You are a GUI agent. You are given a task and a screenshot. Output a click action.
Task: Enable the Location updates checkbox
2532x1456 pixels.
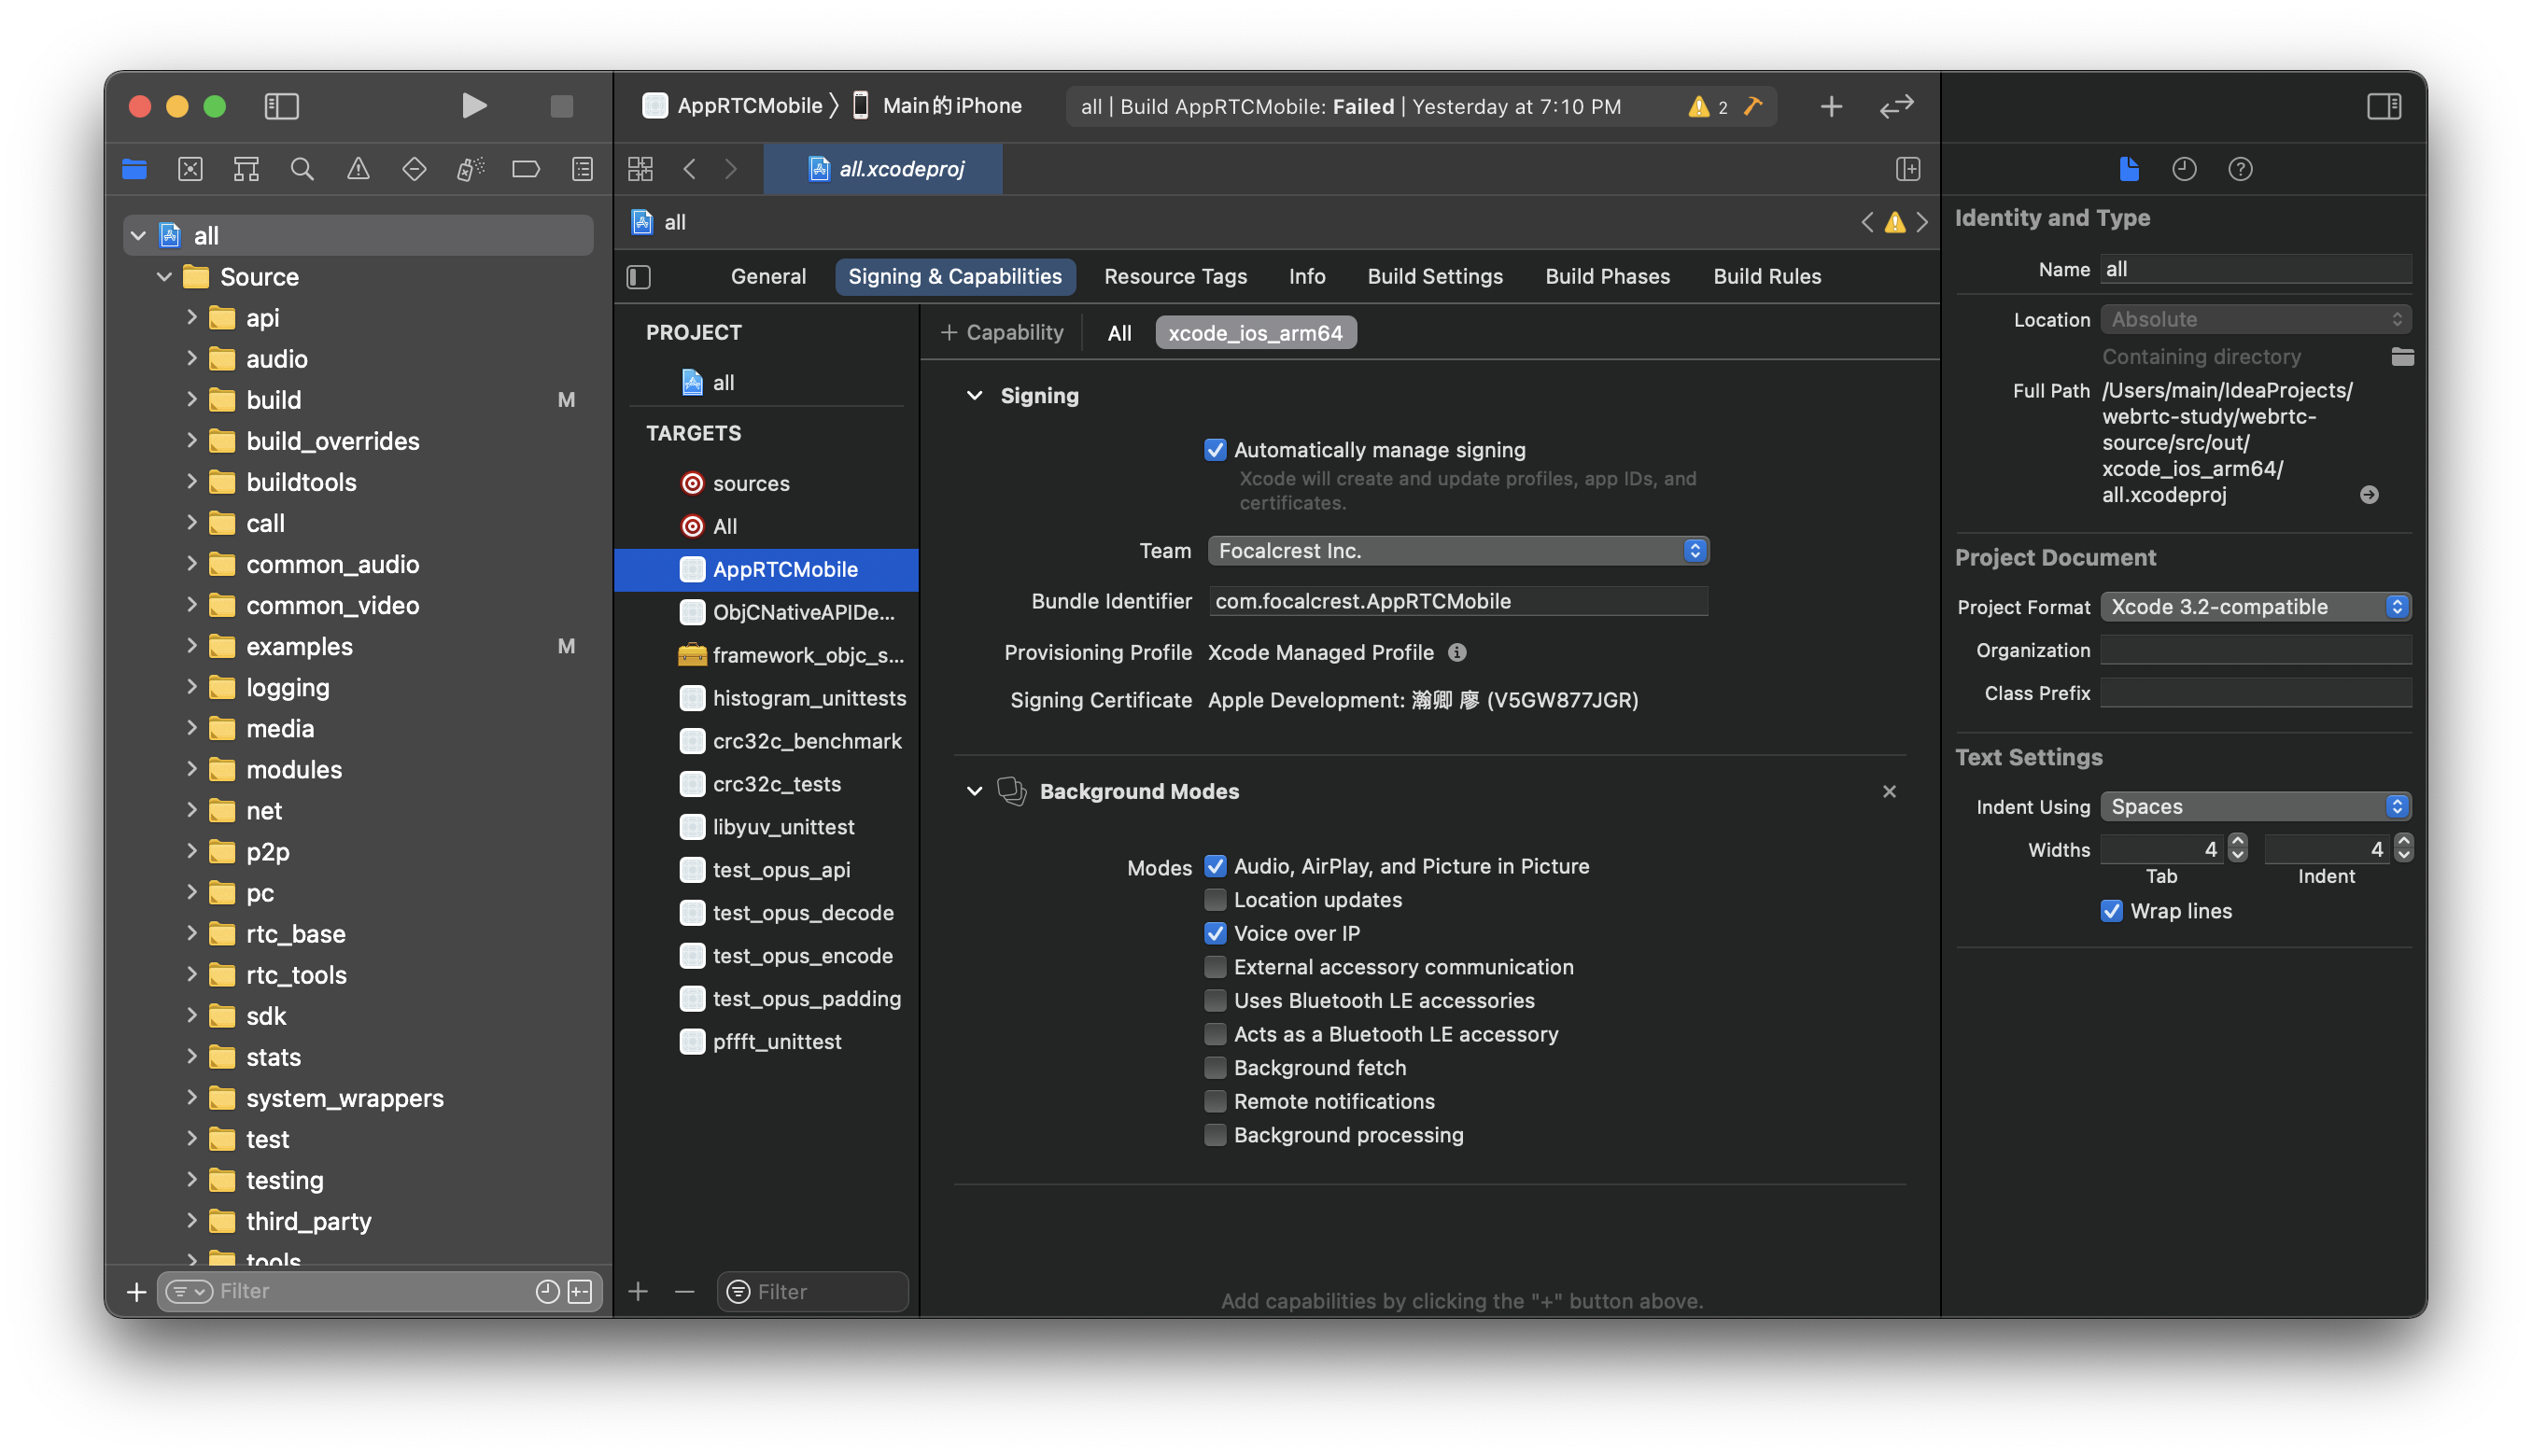pyautogui.click(x=1215, y=899)
